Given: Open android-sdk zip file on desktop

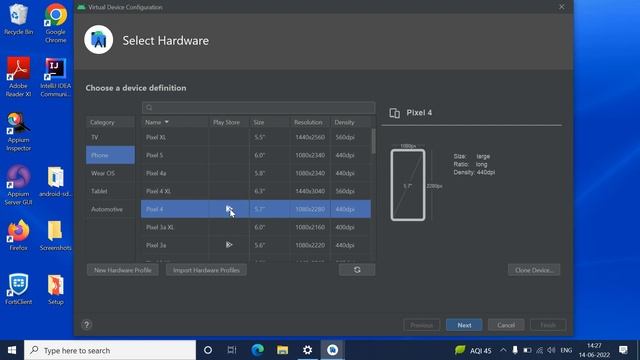Looking at the screenshot, I should click(x=56, y=182).
